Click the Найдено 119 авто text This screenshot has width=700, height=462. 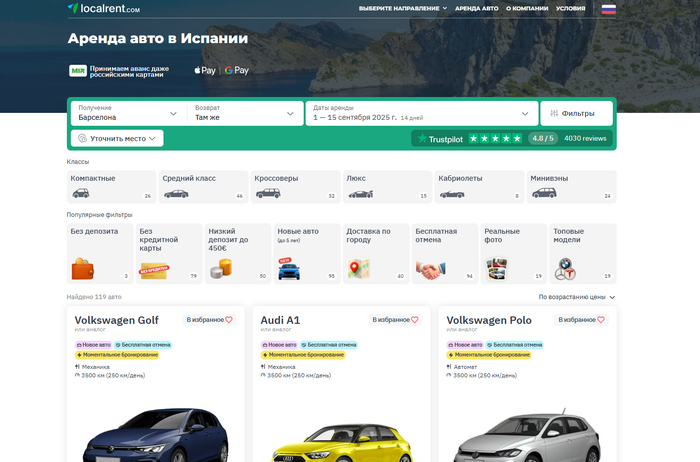[x=94, y=297]
